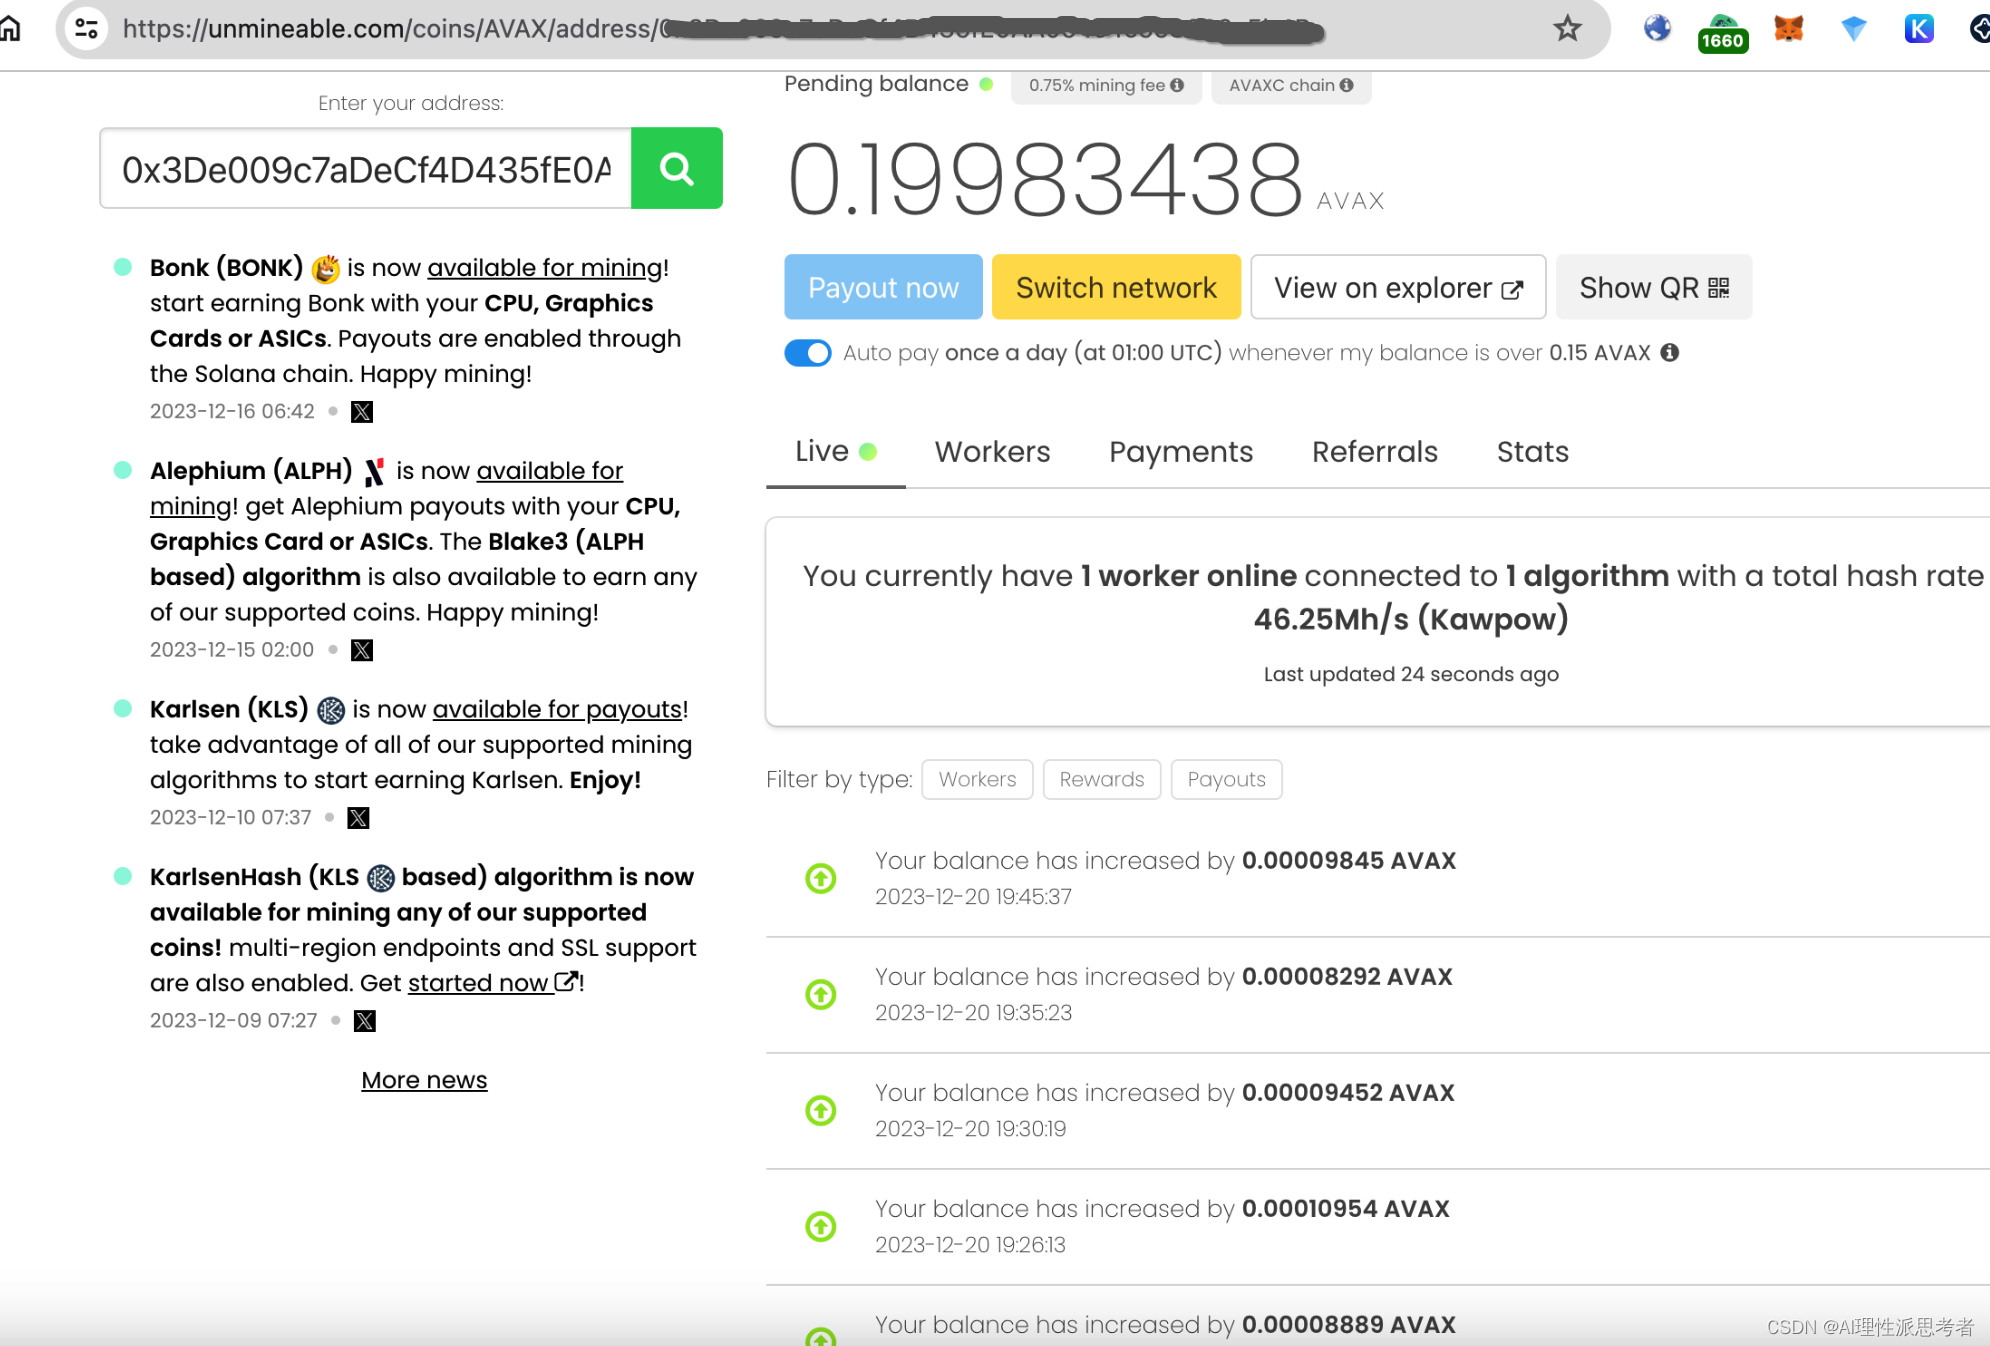
Task: Click the green address search button
Action: [676, 168]
